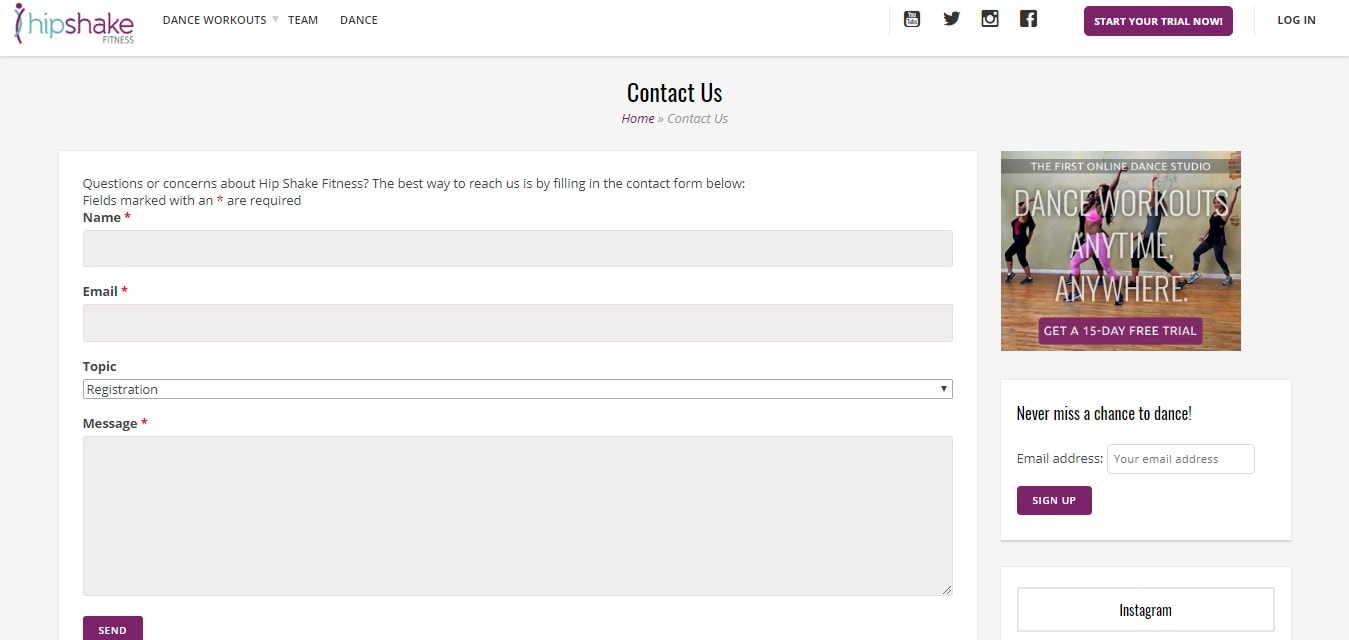Screen dimensions: 1349x640
Task: Click the Hip Shake Fitness logo
Action: click(74, 23)
